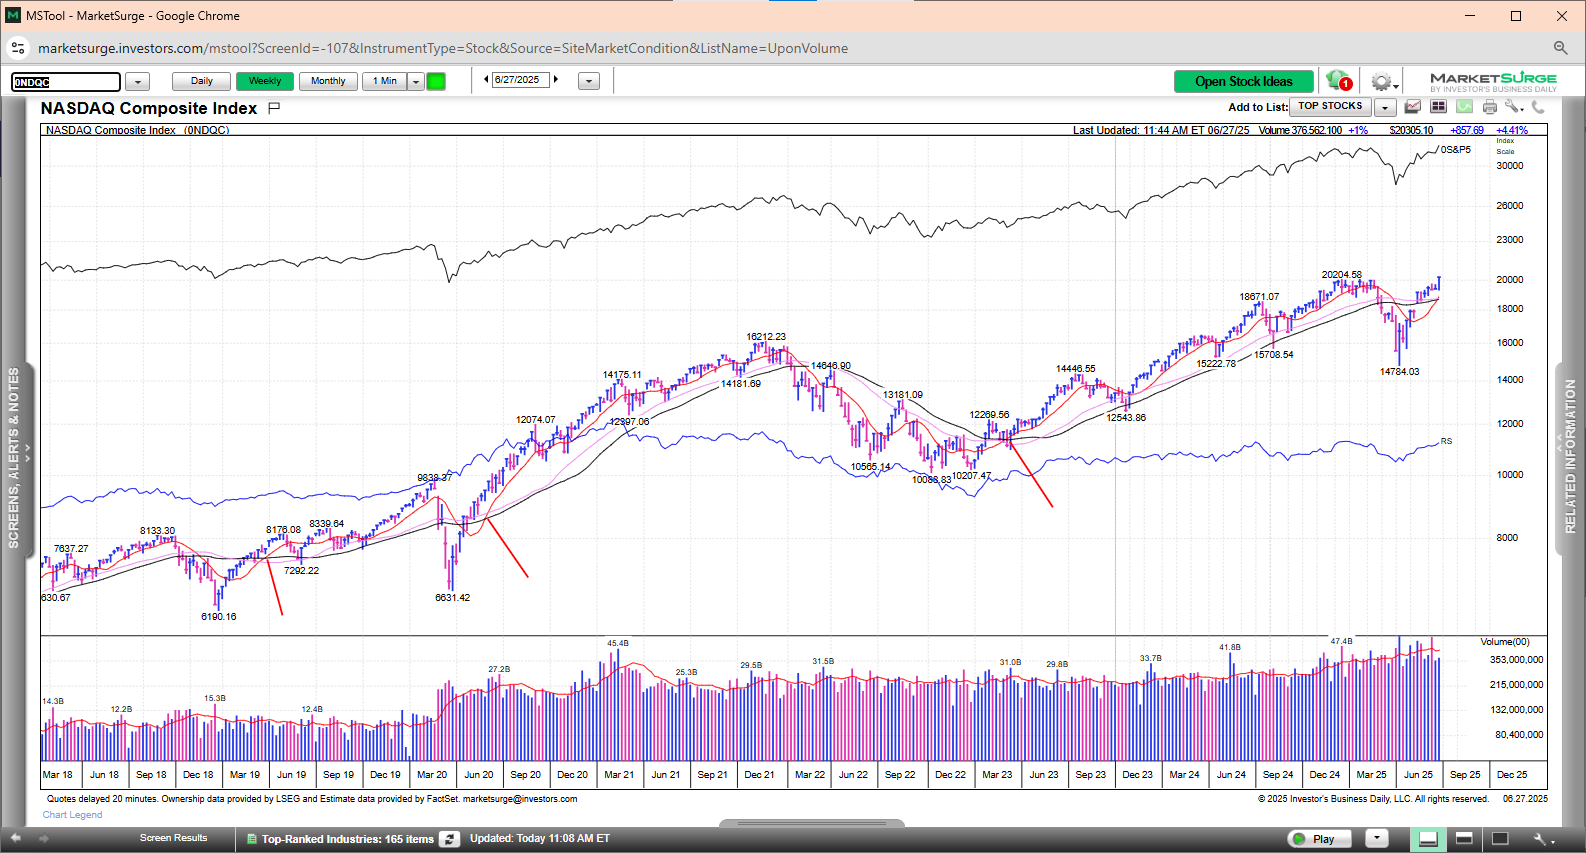Switch chart to Daily period
The height and width of the screenshot is (853, 1586).
pyautogui.click(x=201, y=81)
